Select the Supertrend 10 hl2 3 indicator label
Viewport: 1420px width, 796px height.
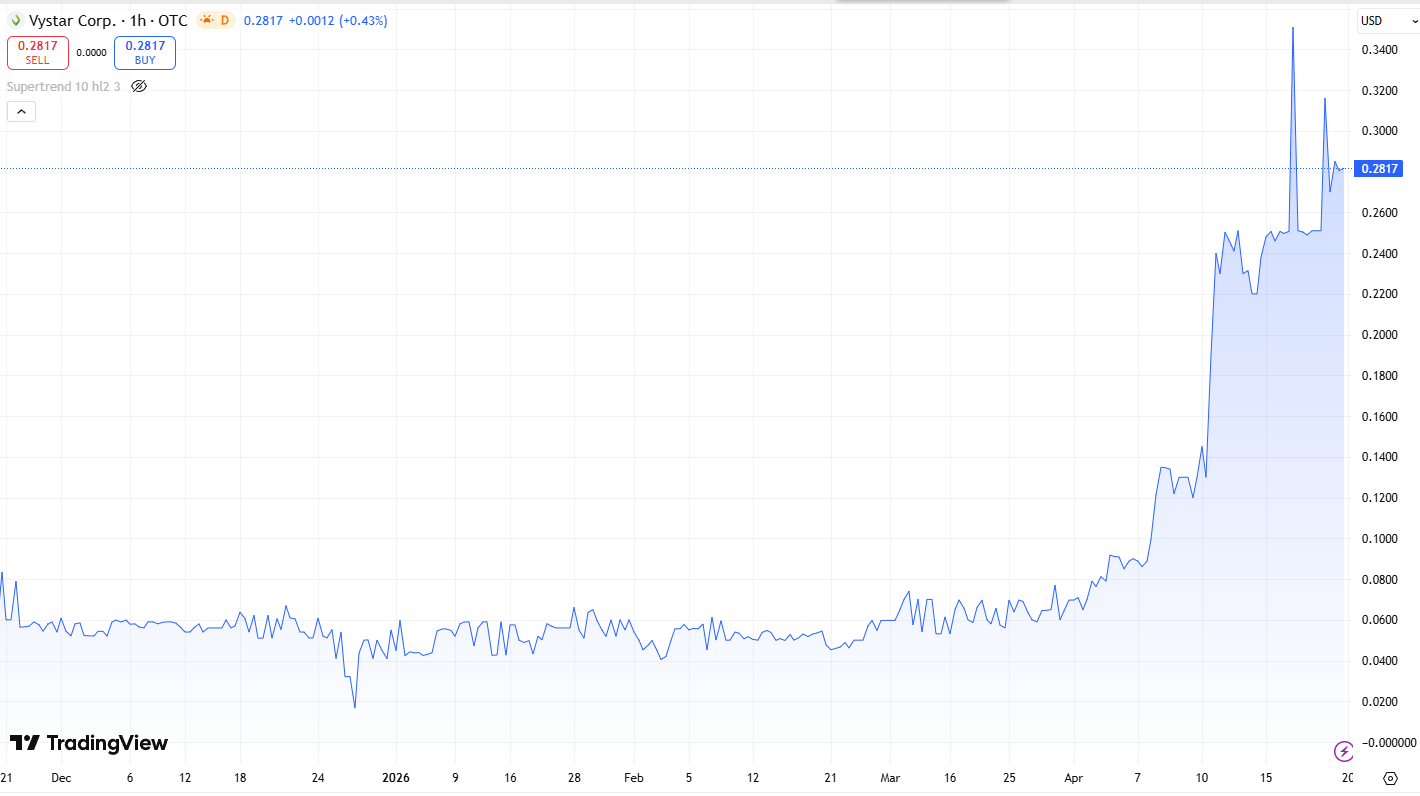(63, 87)
